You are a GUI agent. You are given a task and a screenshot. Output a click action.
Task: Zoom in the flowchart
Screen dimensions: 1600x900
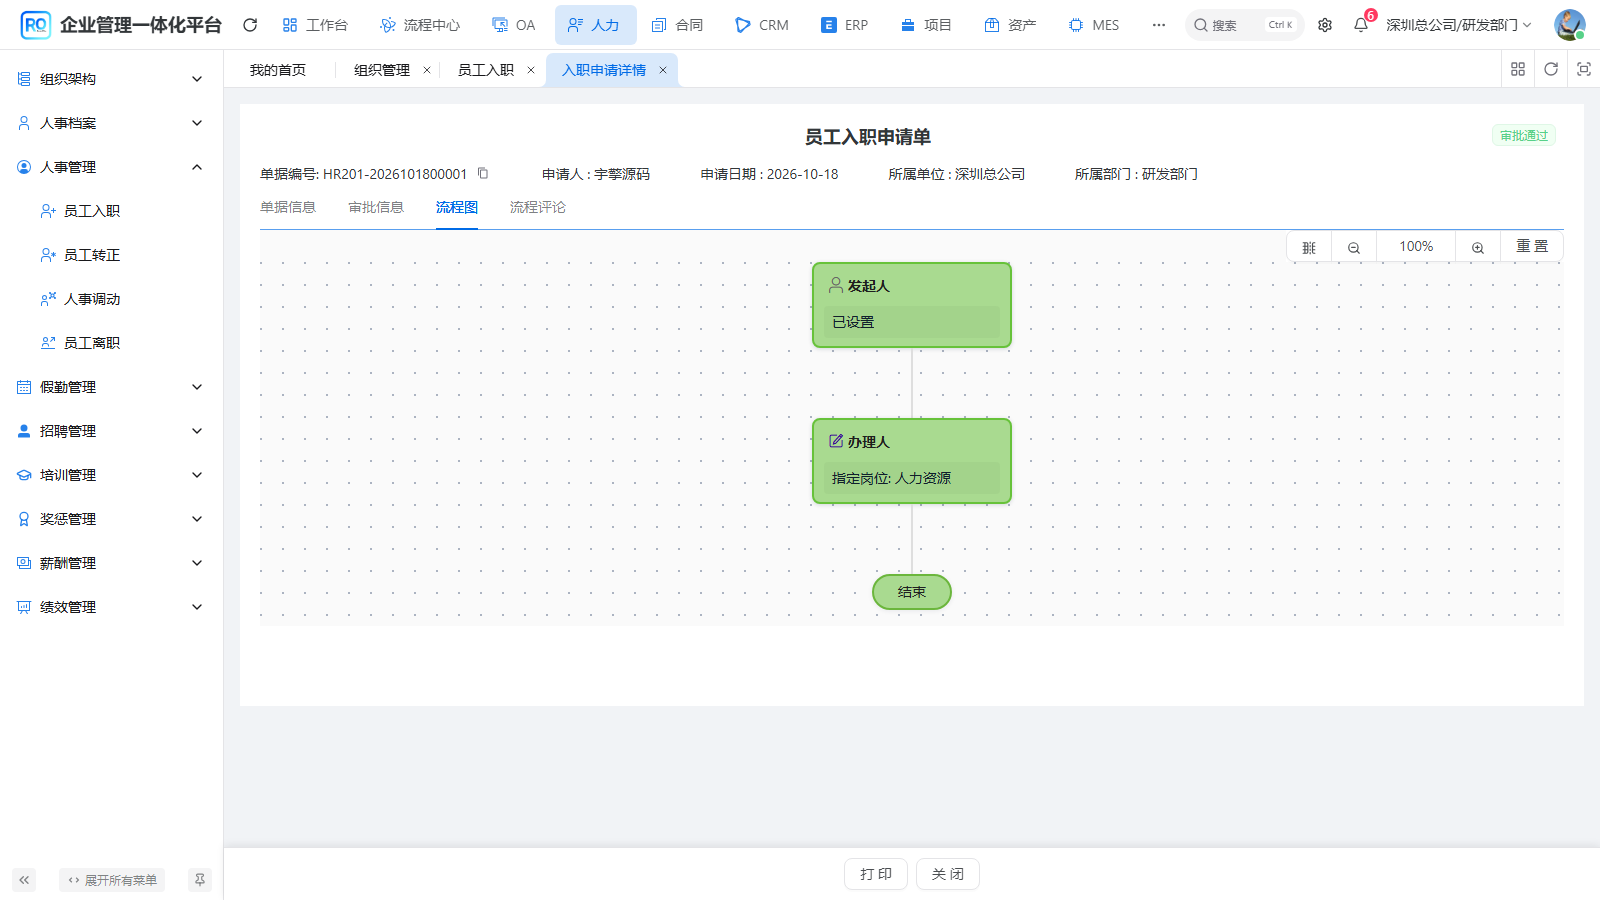(1478, 247)
